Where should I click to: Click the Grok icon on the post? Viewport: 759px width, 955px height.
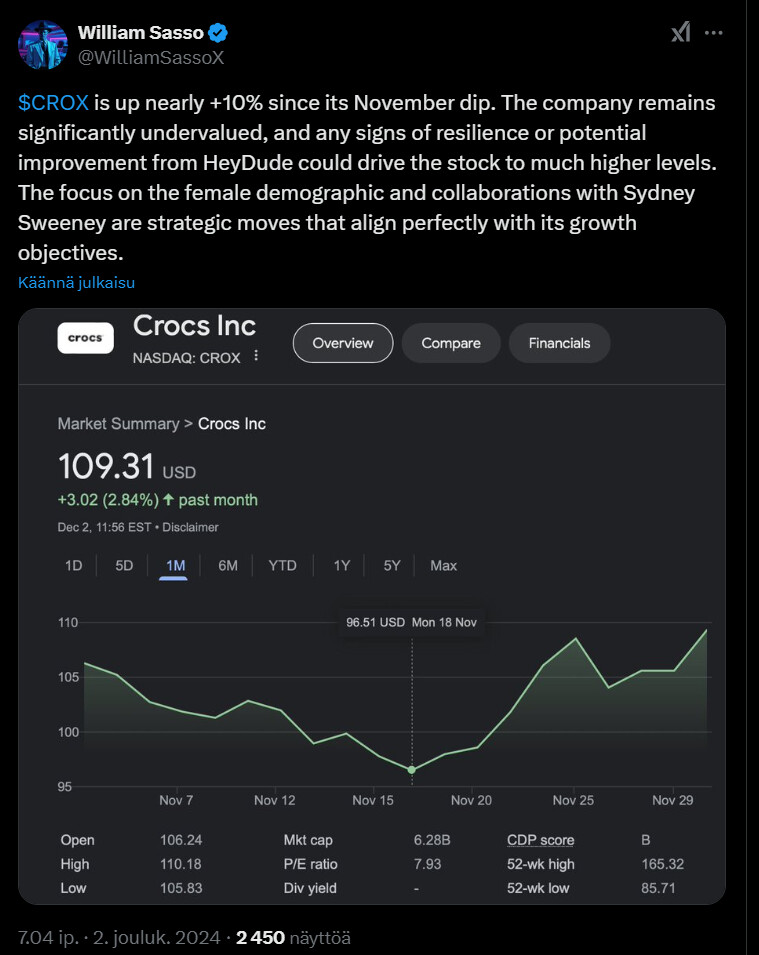click(680, 33)
